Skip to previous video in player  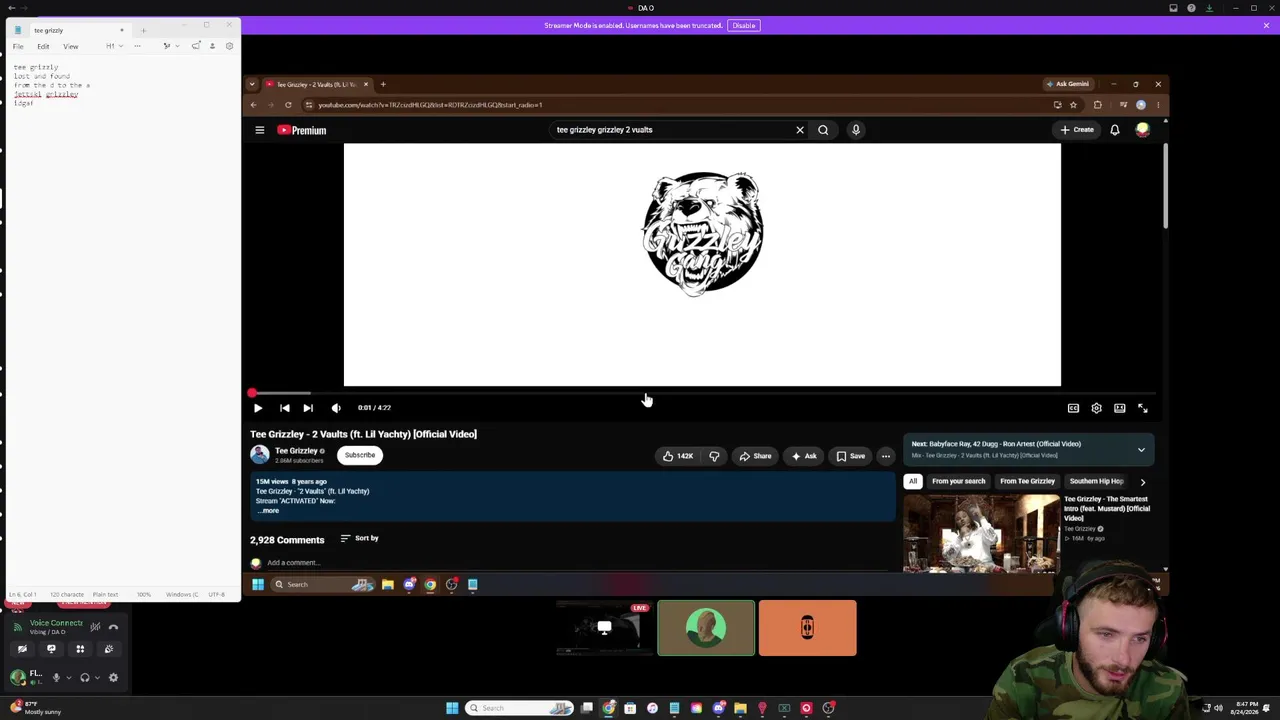[x=285, y=408]
